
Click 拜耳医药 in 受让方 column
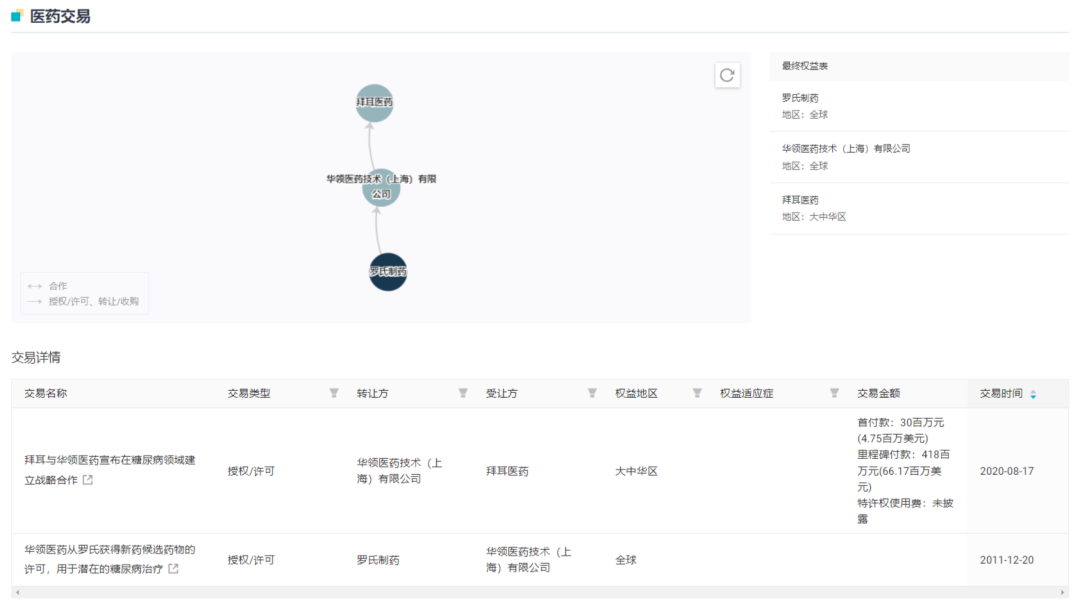coord(507,471)
